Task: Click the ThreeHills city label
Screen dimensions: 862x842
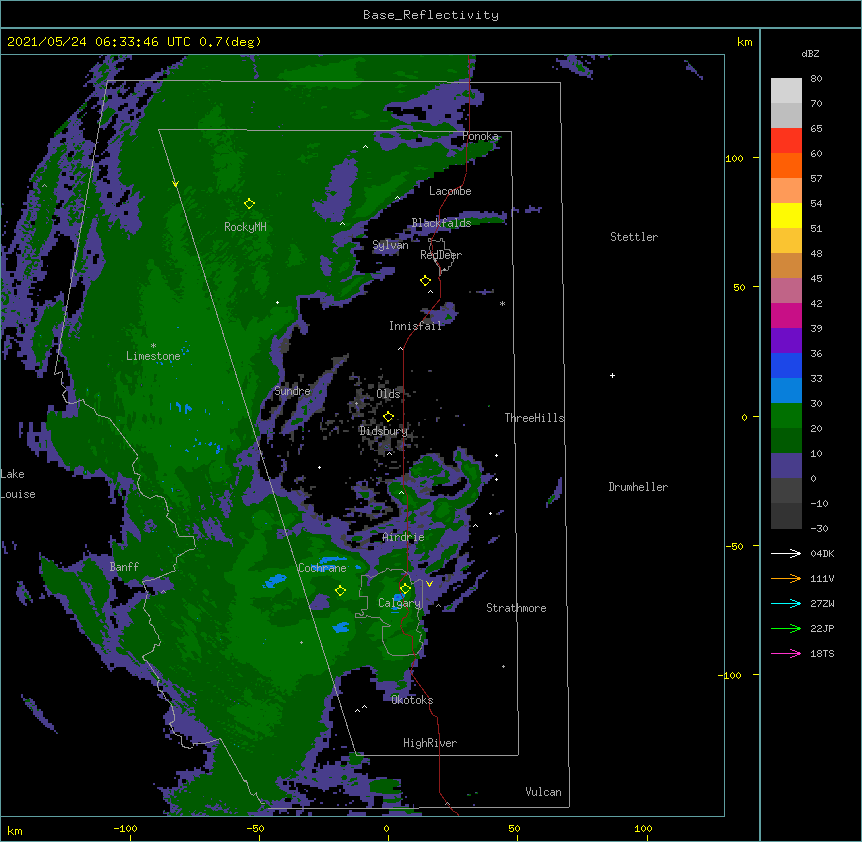Action: click(534, 418)
